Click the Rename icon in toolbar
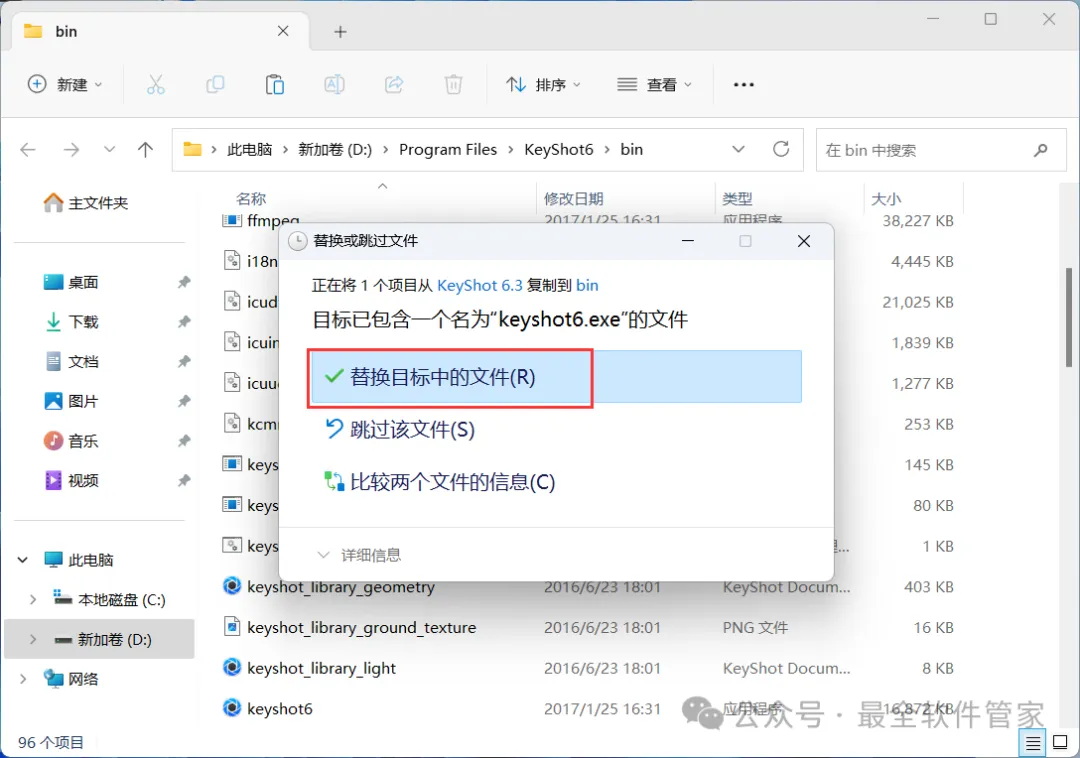The image size is (1080, 758). tap(334, 85)
